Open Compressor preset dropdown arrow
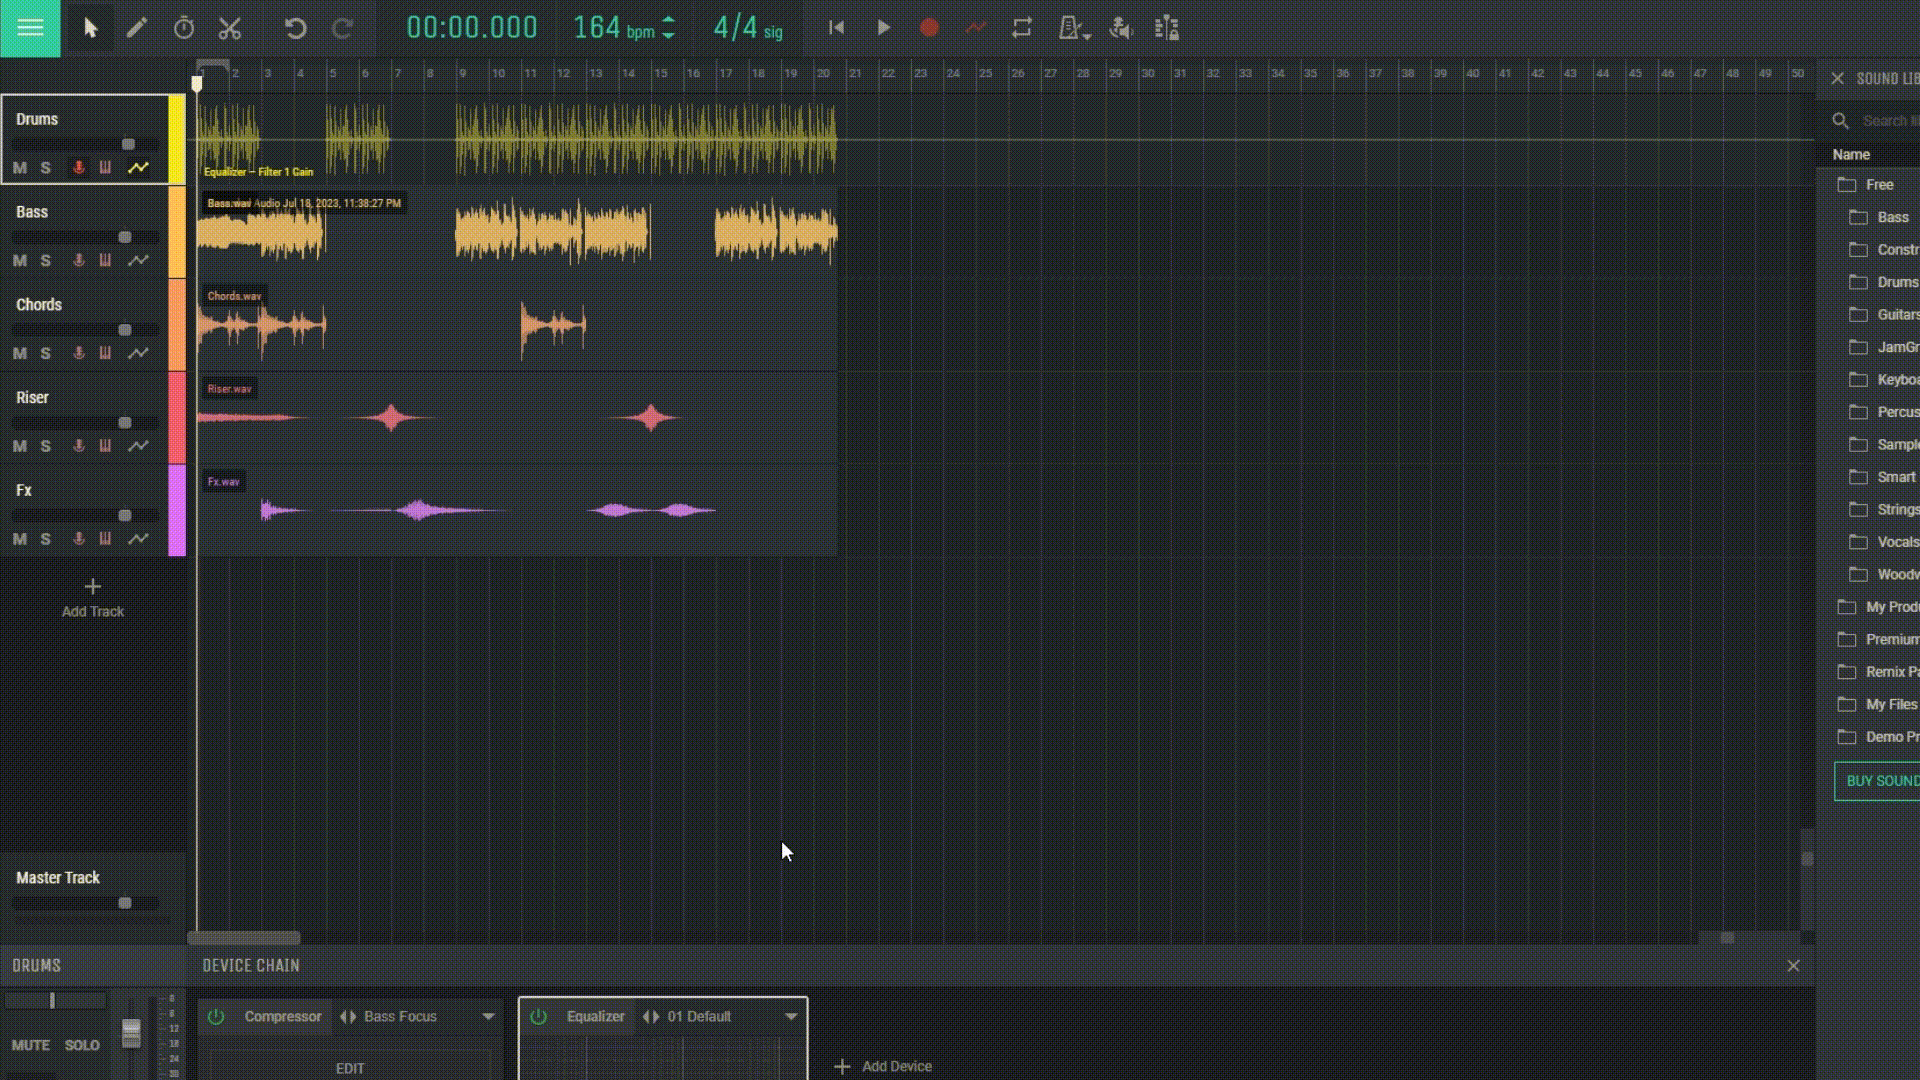Screen dimensions: 1920x1080 coord(488,1017)
